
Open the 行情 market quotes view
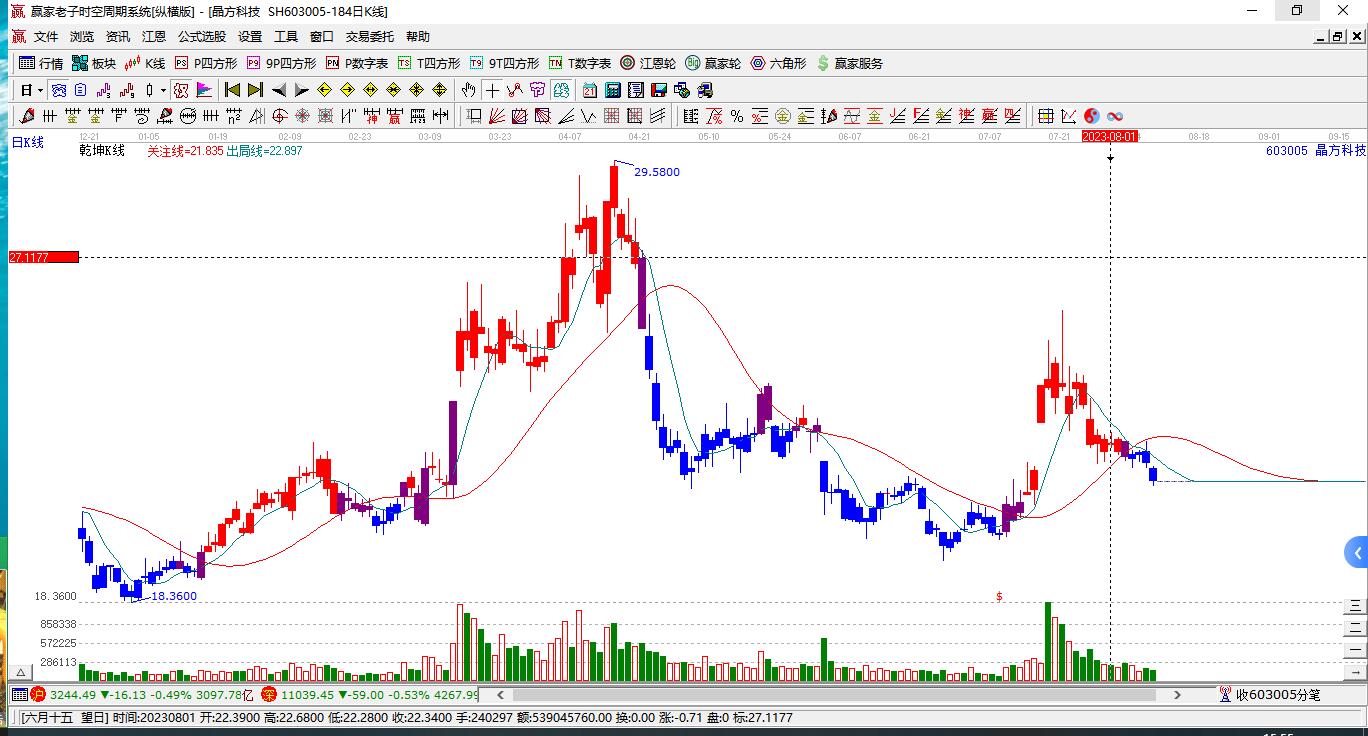pyautogui.click(x=41, y=63)
